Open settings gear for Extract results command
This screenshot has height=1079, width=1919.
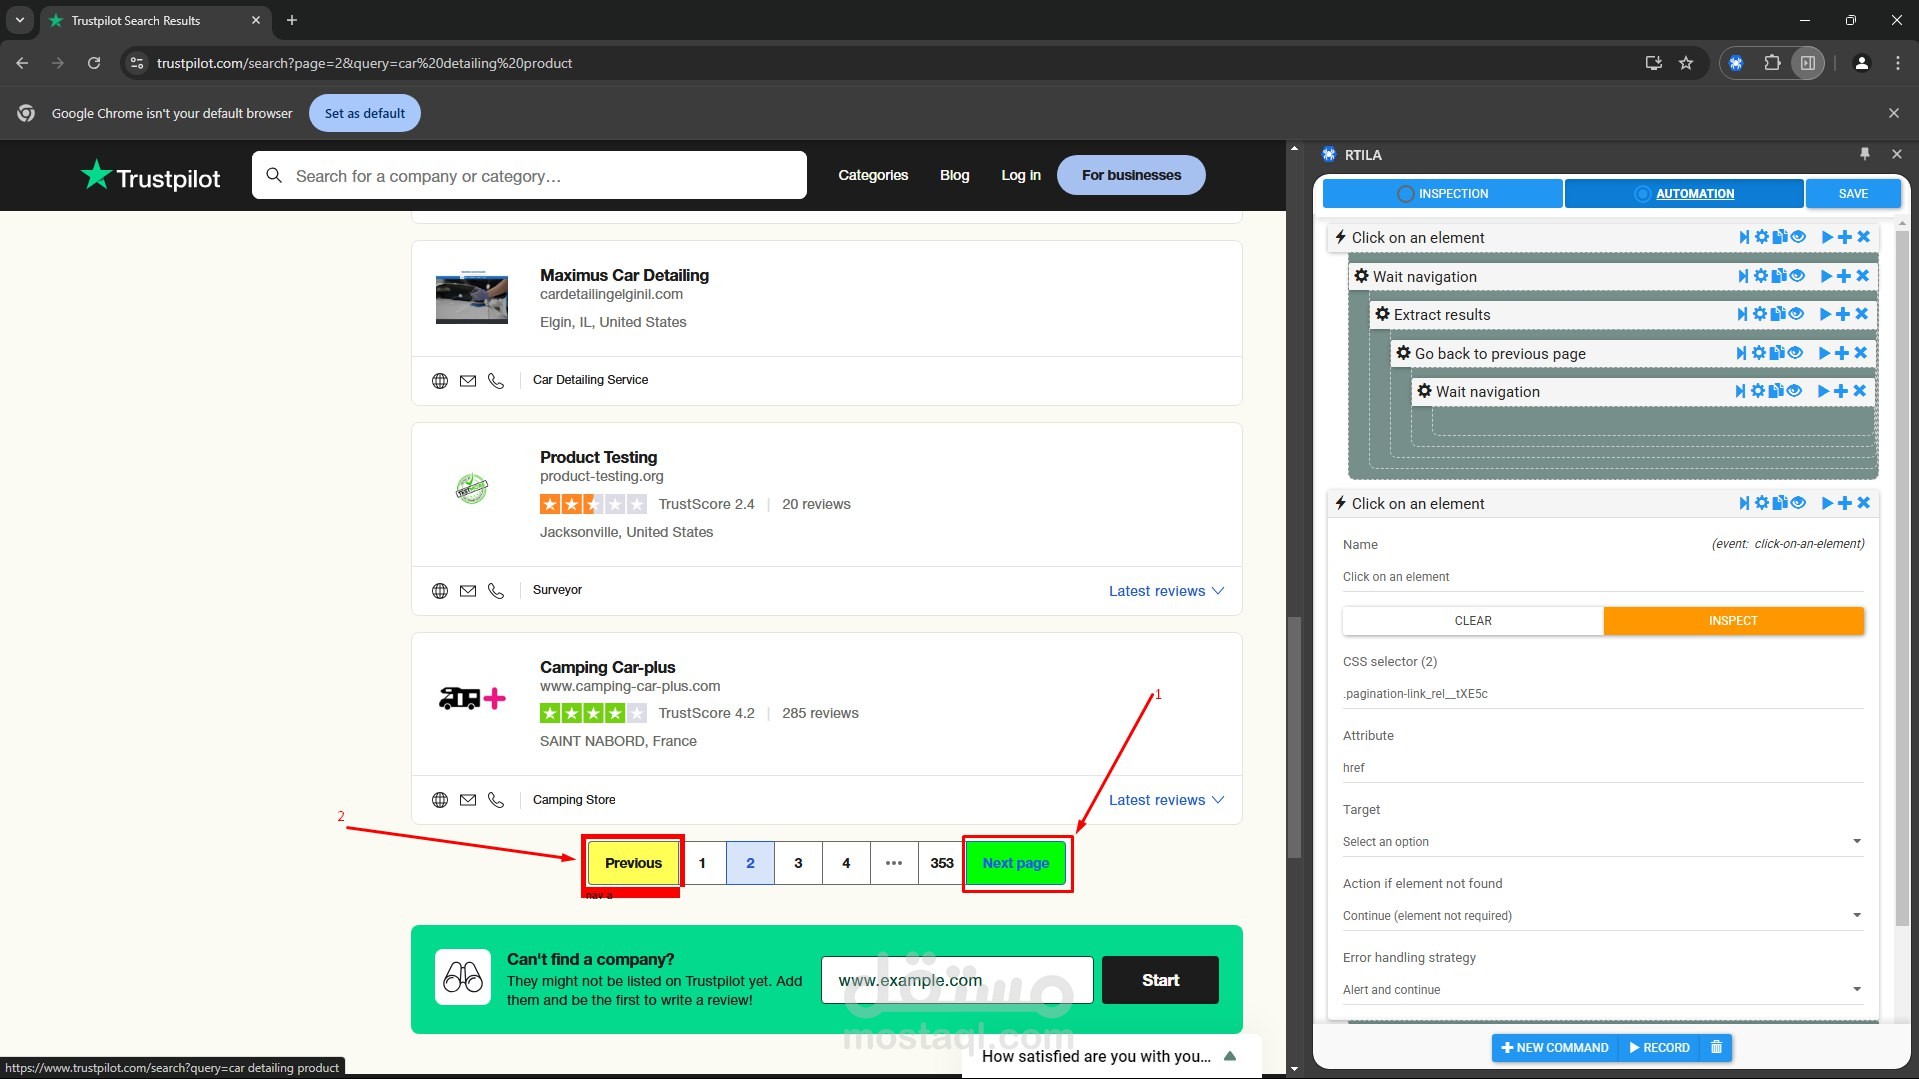[x=1760, y=314]
